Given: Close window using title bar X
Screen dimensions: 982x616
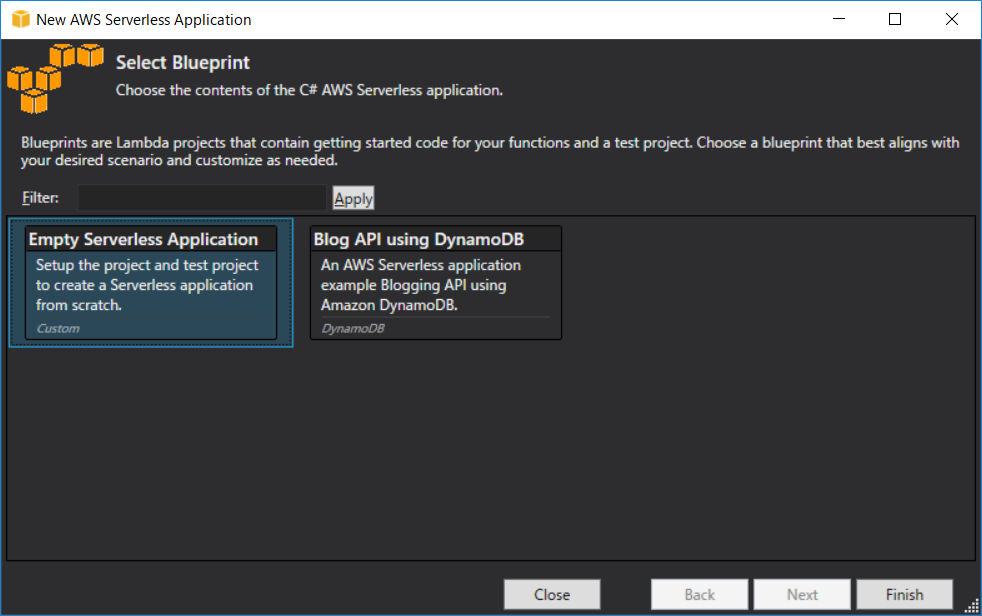Looking at the screenshot, I should pyautogui.click(x=951, y=19).
